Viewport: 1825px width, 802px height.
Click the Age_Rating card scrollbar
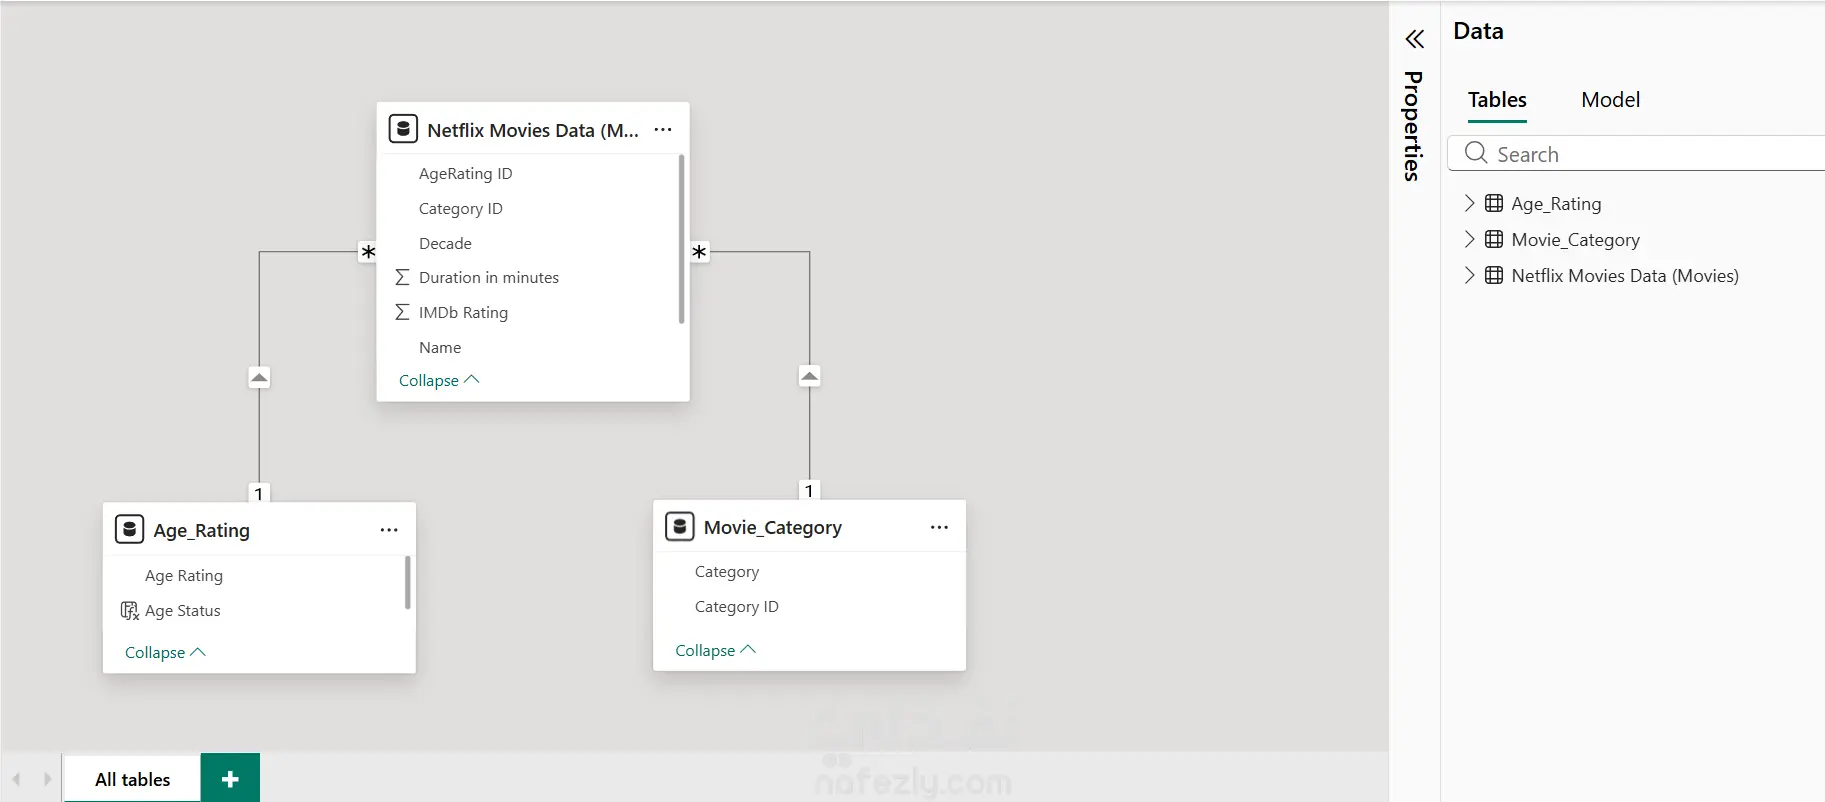408,582
